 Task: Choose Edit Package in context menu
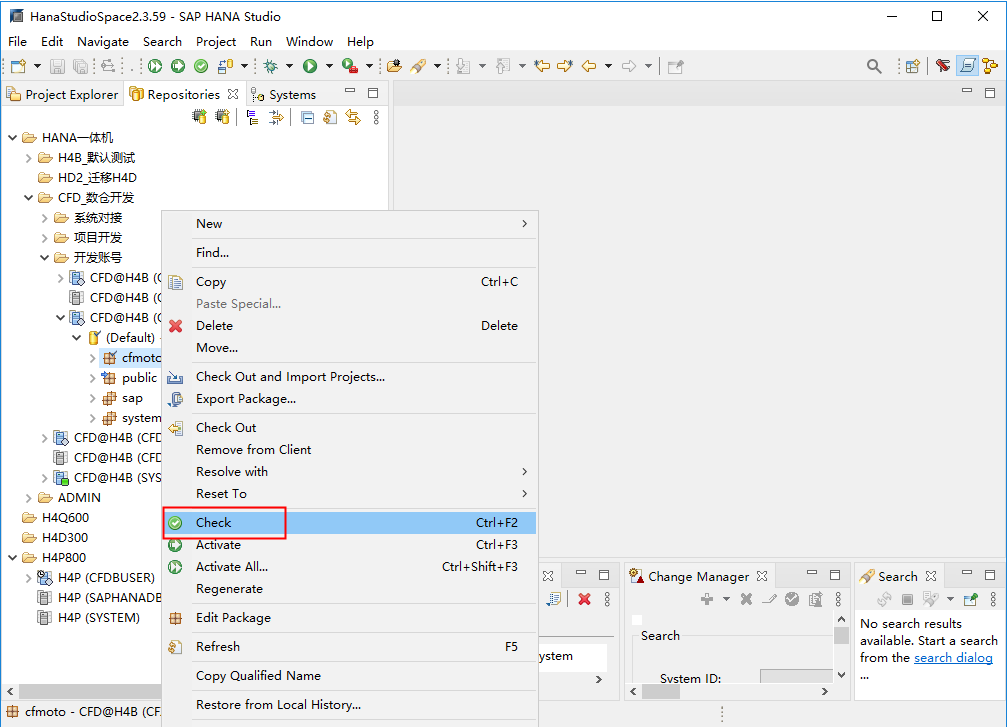click(349, 618)
